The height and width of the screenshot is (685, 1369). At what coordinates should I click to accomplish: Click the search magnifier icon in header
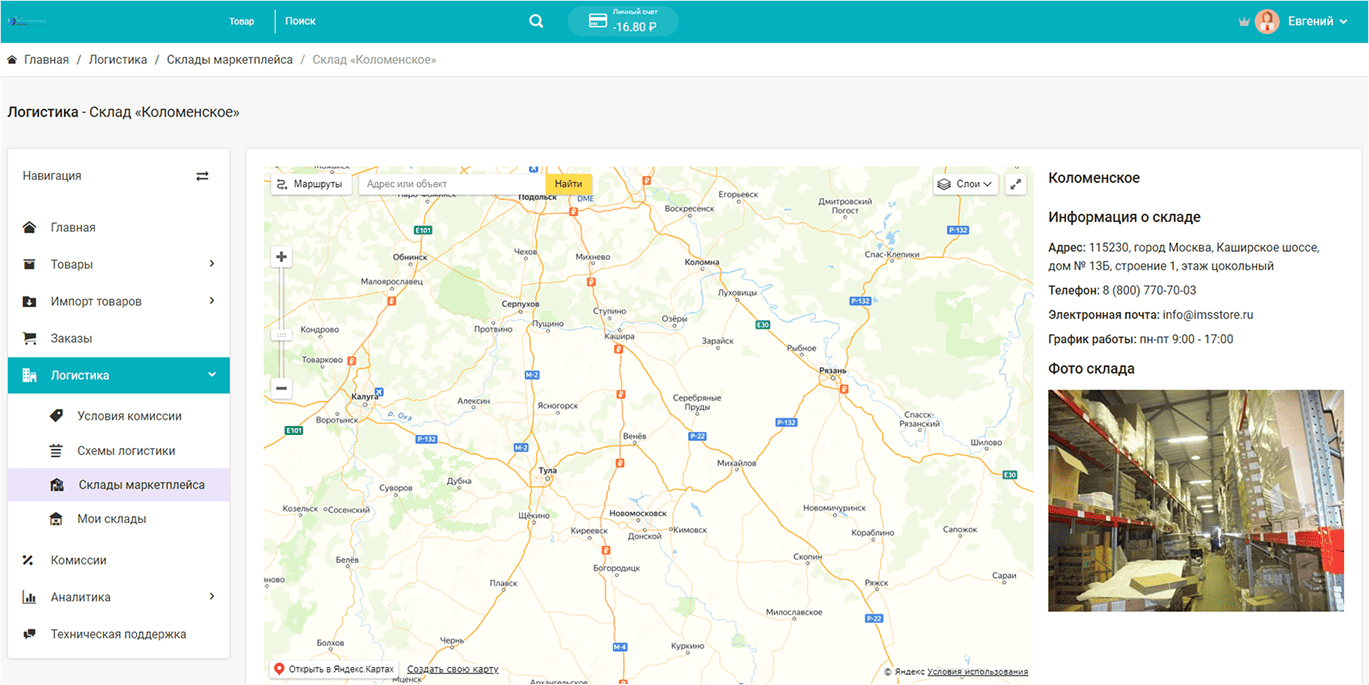[x=536, y=21]
